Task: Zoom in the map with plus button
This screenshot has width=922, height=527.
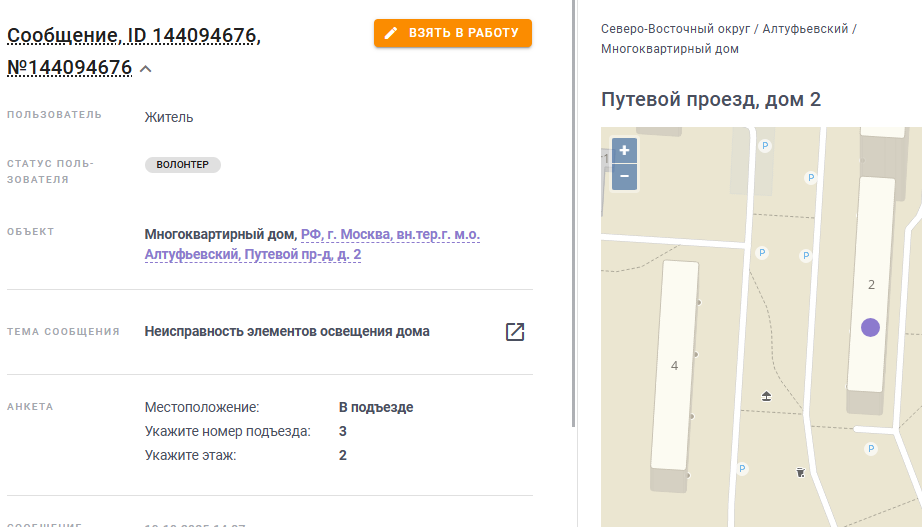Action: click(x=624, y=151)
